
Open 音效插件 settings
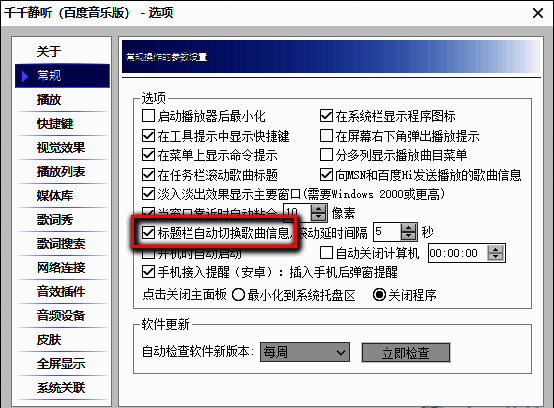pos(62,292)
